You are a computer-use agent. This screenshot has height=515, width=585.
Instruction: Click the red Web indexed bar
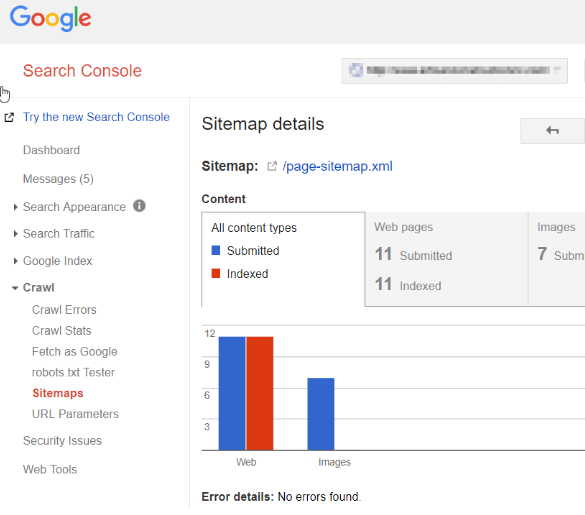click(260, 393)
